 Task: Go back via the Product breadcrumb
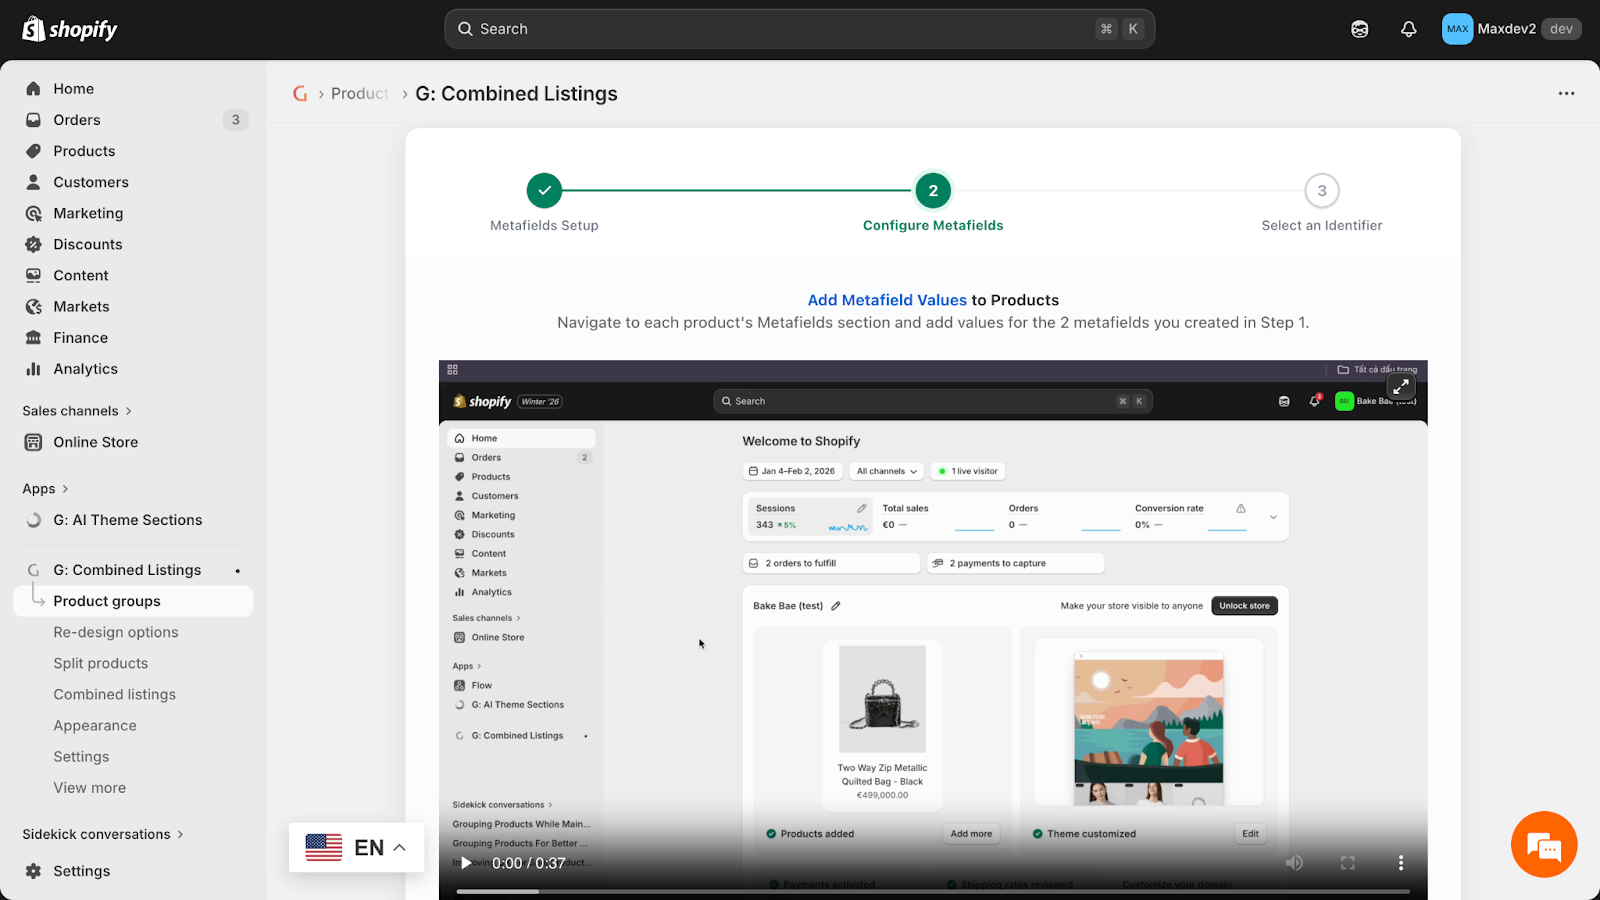click(360, 94)
